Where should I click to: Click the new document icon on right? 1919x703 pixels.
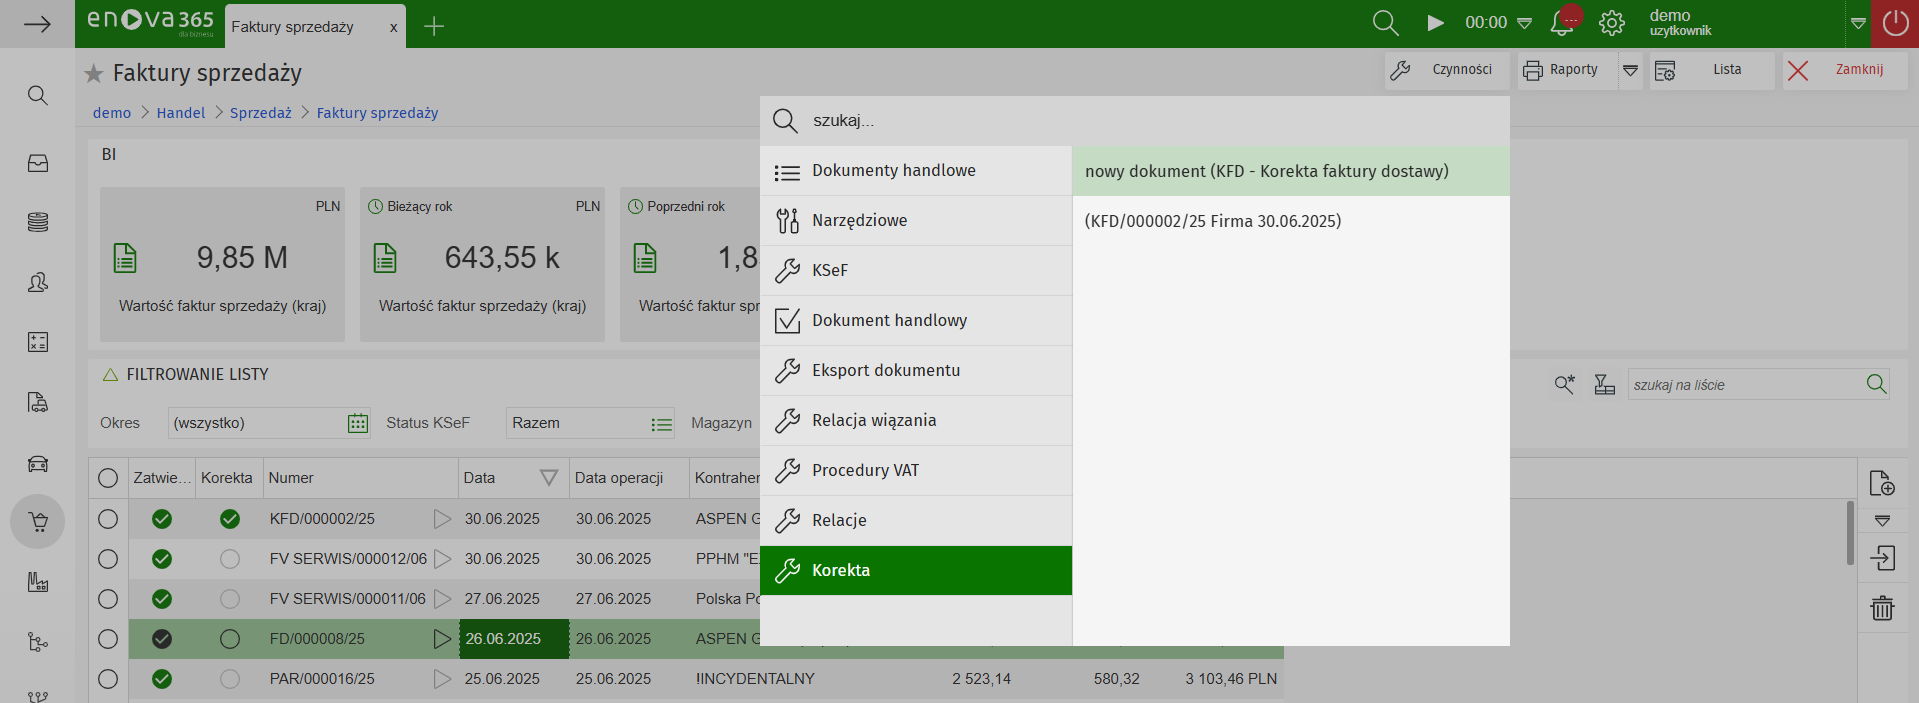[1882, 483]
